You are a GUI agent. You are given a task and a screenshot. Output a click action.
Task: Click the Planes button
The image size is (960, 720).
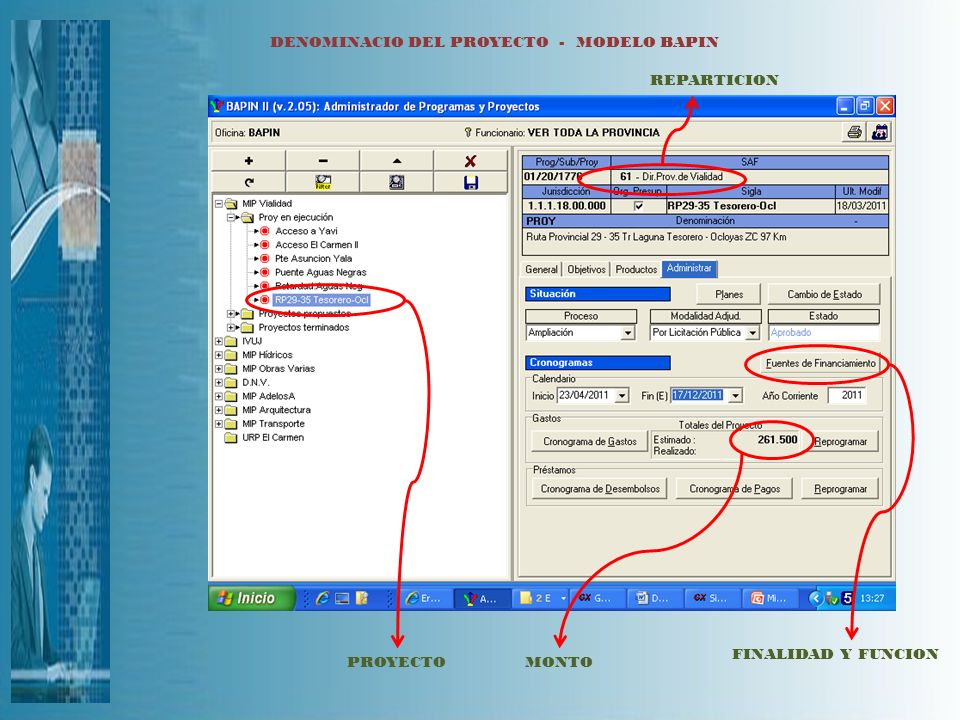click(729, 294)
